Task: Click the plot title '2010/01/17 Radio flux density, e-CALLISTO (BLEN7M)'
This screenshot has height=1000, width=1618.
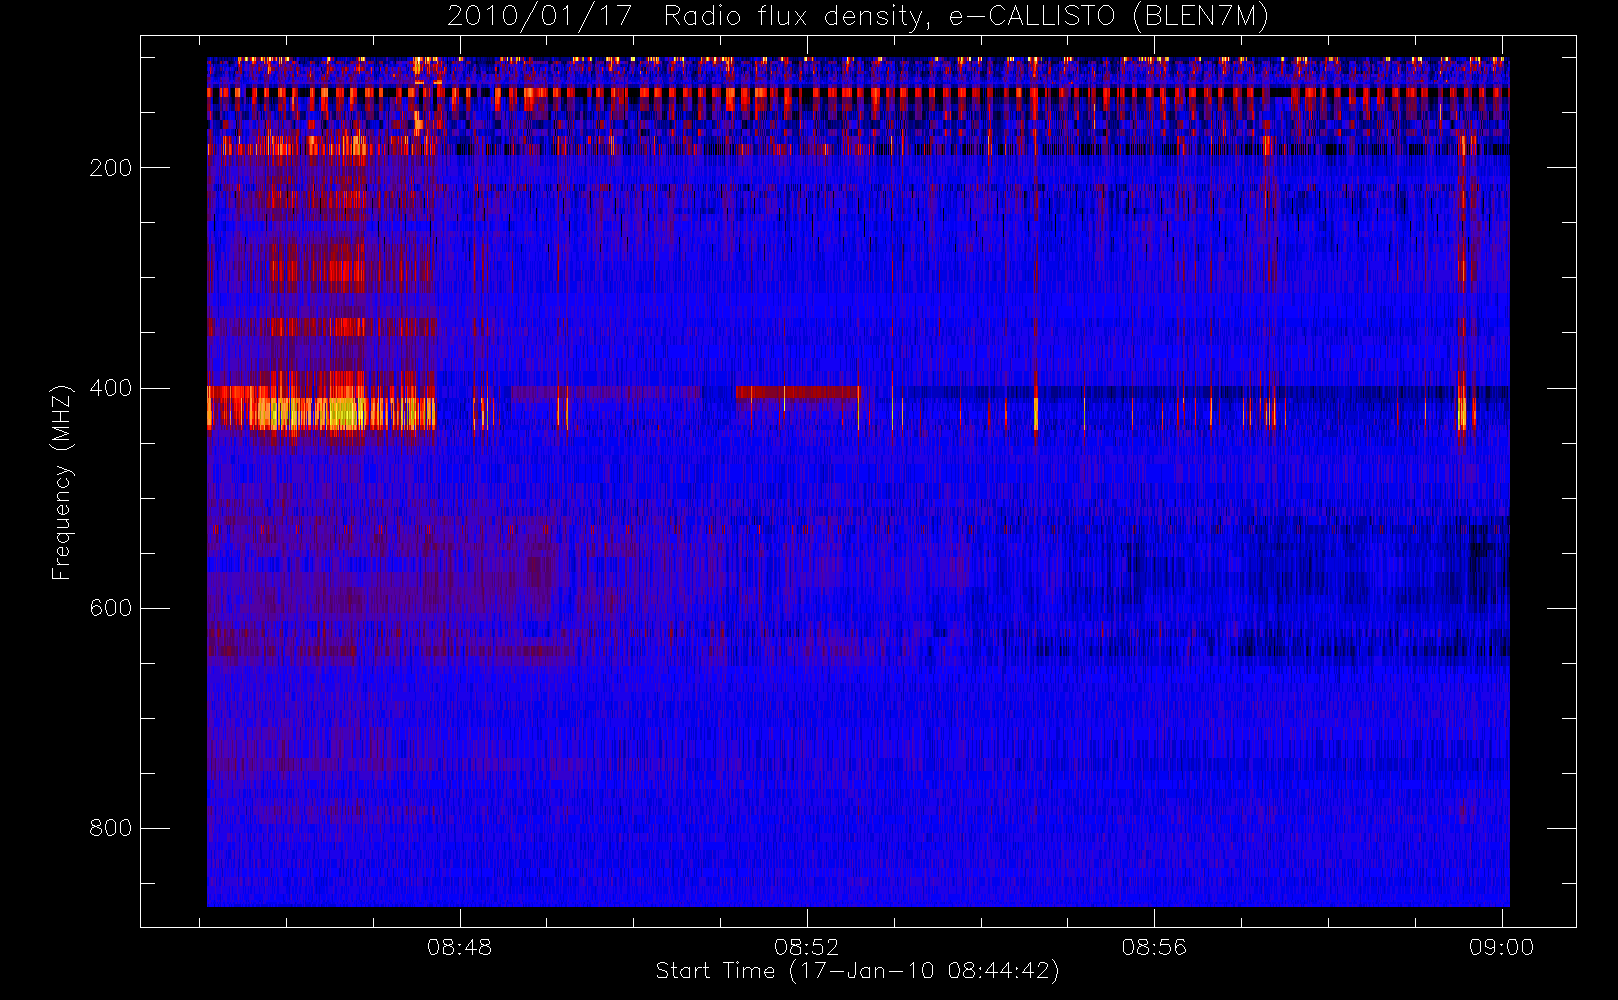Action: pos(858,17)
